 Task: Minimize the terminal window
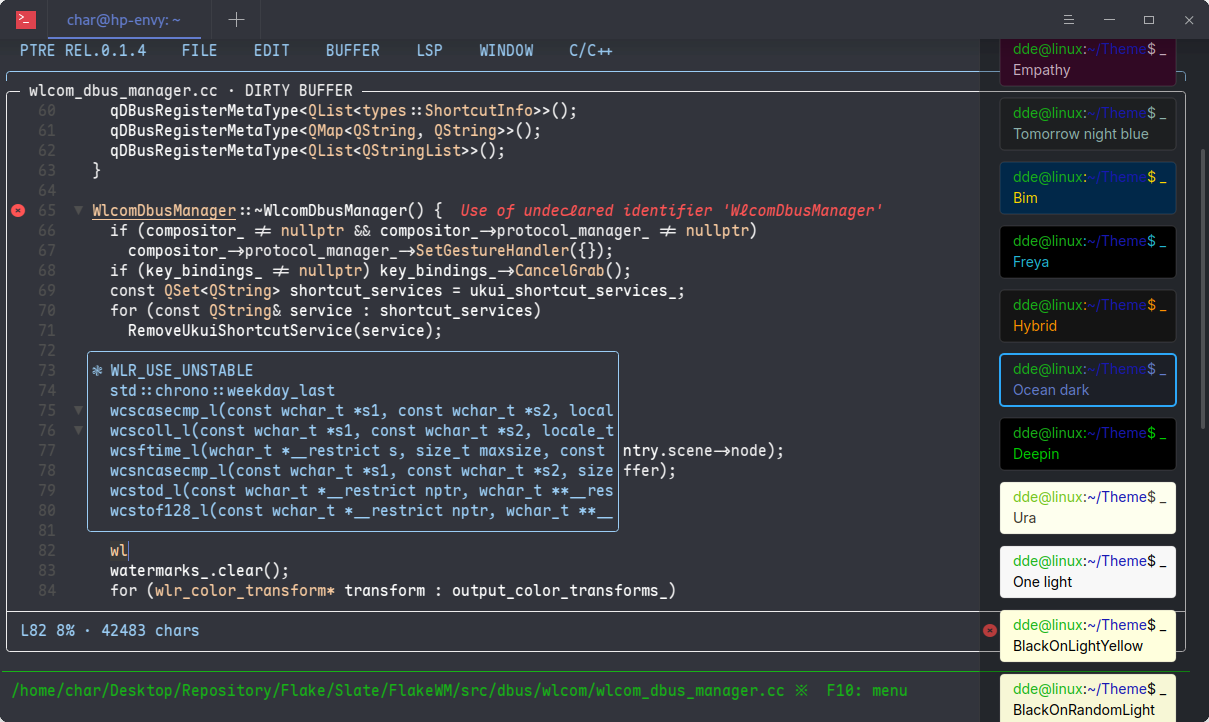(x=1109, y=20)
